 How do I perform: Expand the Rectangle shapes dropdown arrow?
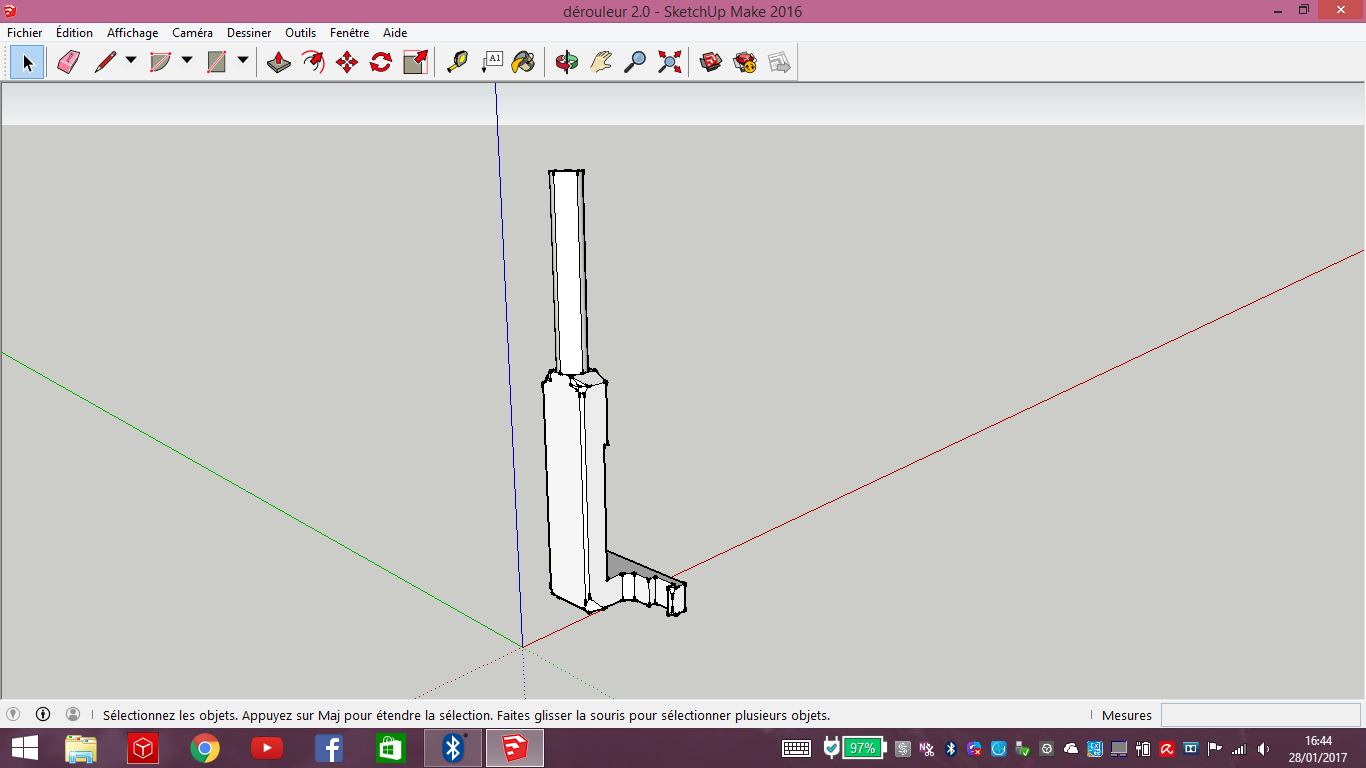click(x=243, y=61)
